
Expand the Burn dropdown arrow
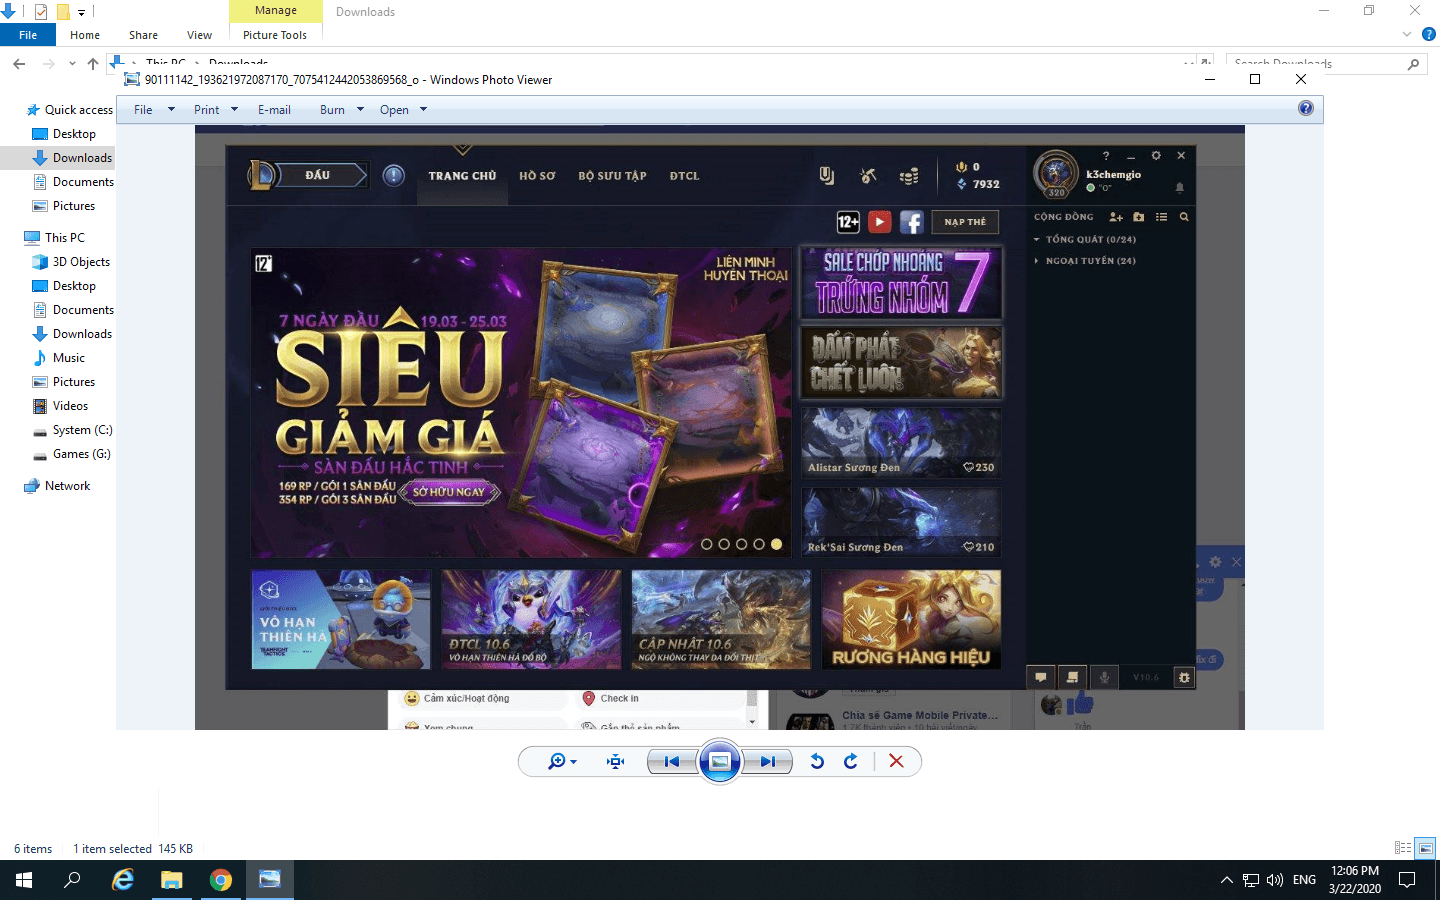[x=361, y=110]
